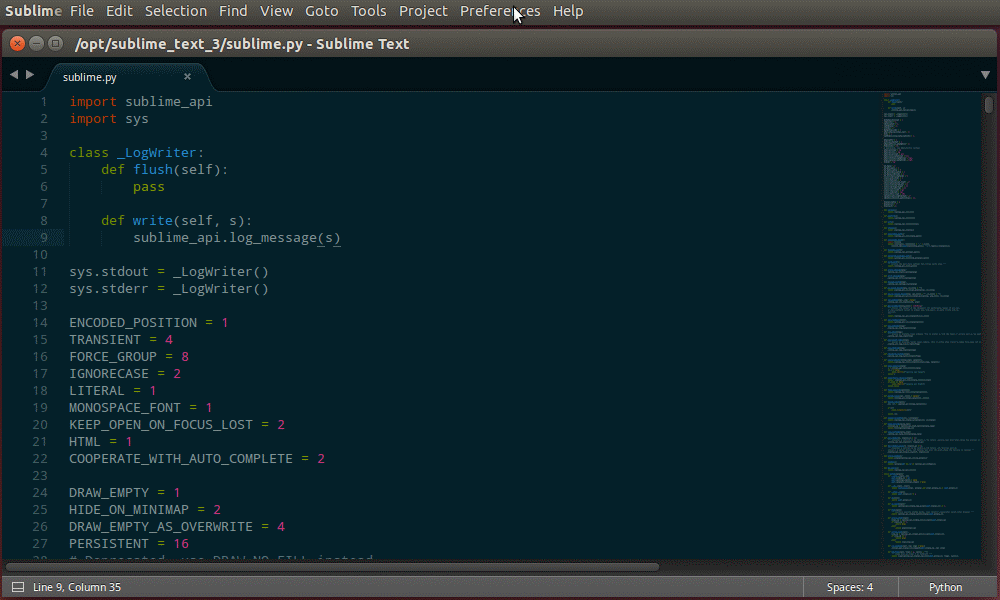Open the tab list dropdown arrow
This screenshot has height=600, width=1000.
[985, 75]
